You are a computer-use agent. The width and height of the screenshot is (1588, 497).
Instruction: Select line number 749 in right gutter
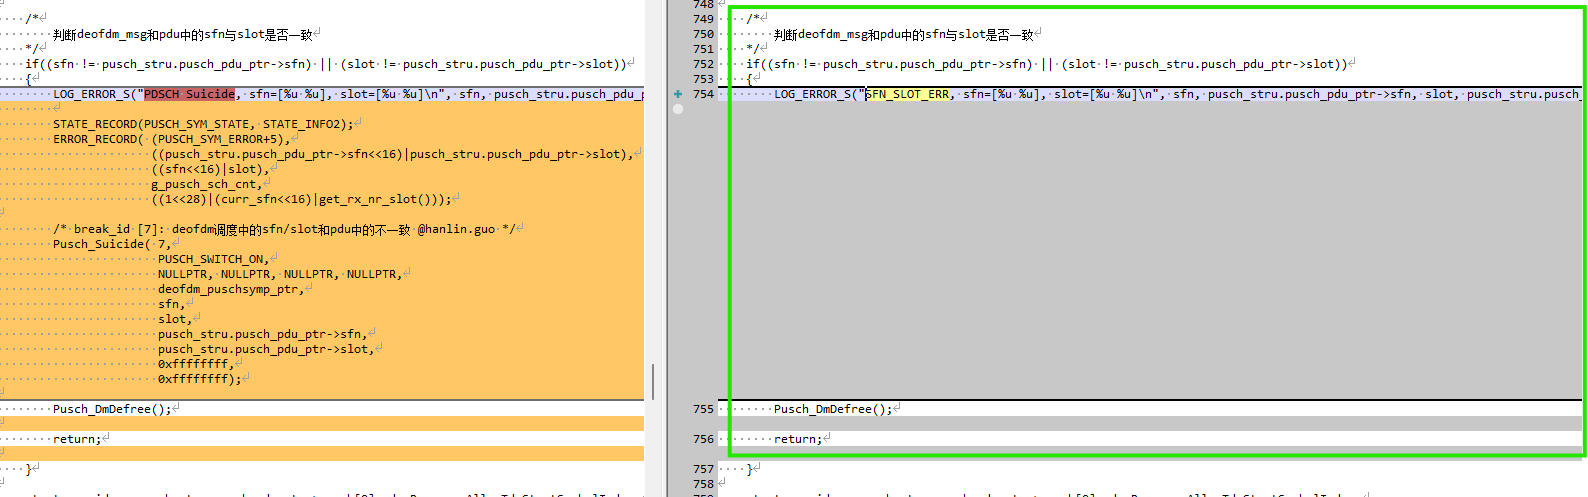703,19
